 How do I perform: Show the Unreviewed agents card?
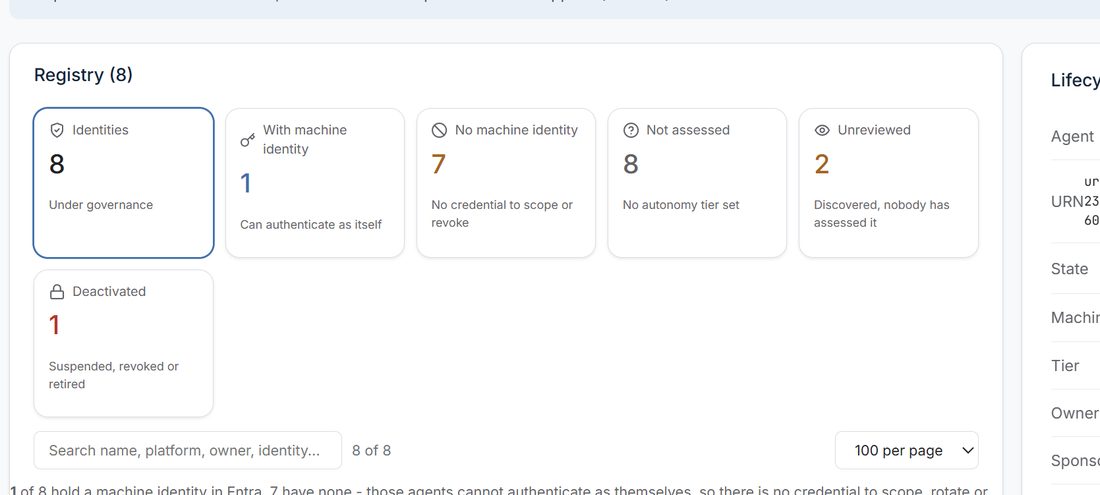pyautogui.click(x=889, y=183)
